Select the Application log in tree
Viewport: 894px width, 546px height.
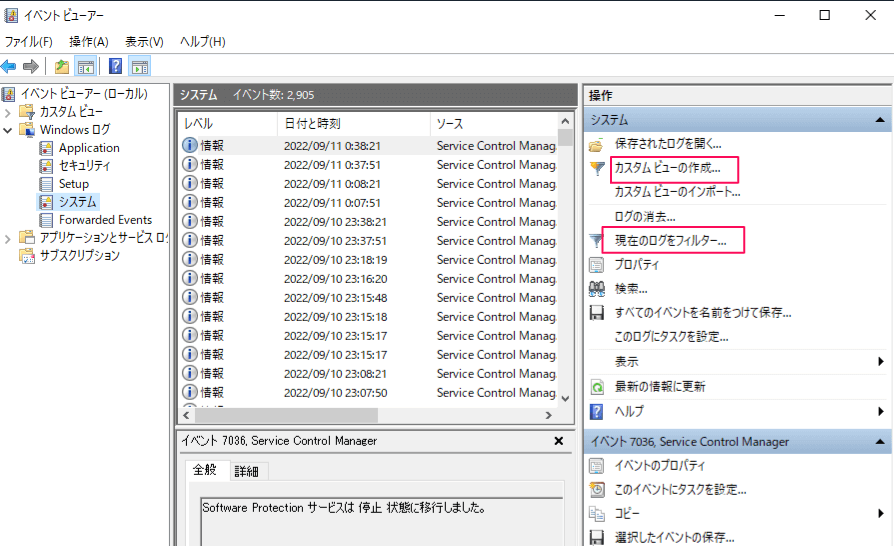(89, 148)
